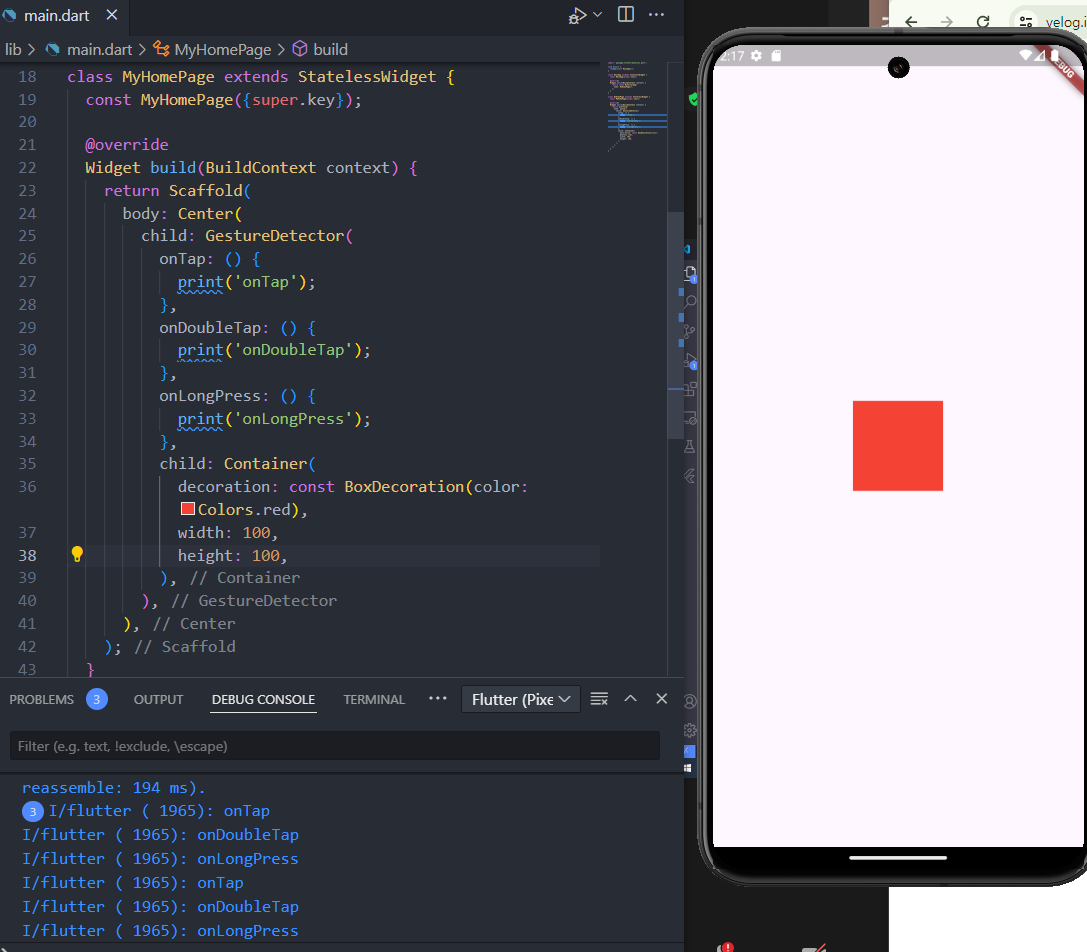Viewport: 1087px width, 952px height.
Task: Click the browser back arrow
Action: (911, 21)
